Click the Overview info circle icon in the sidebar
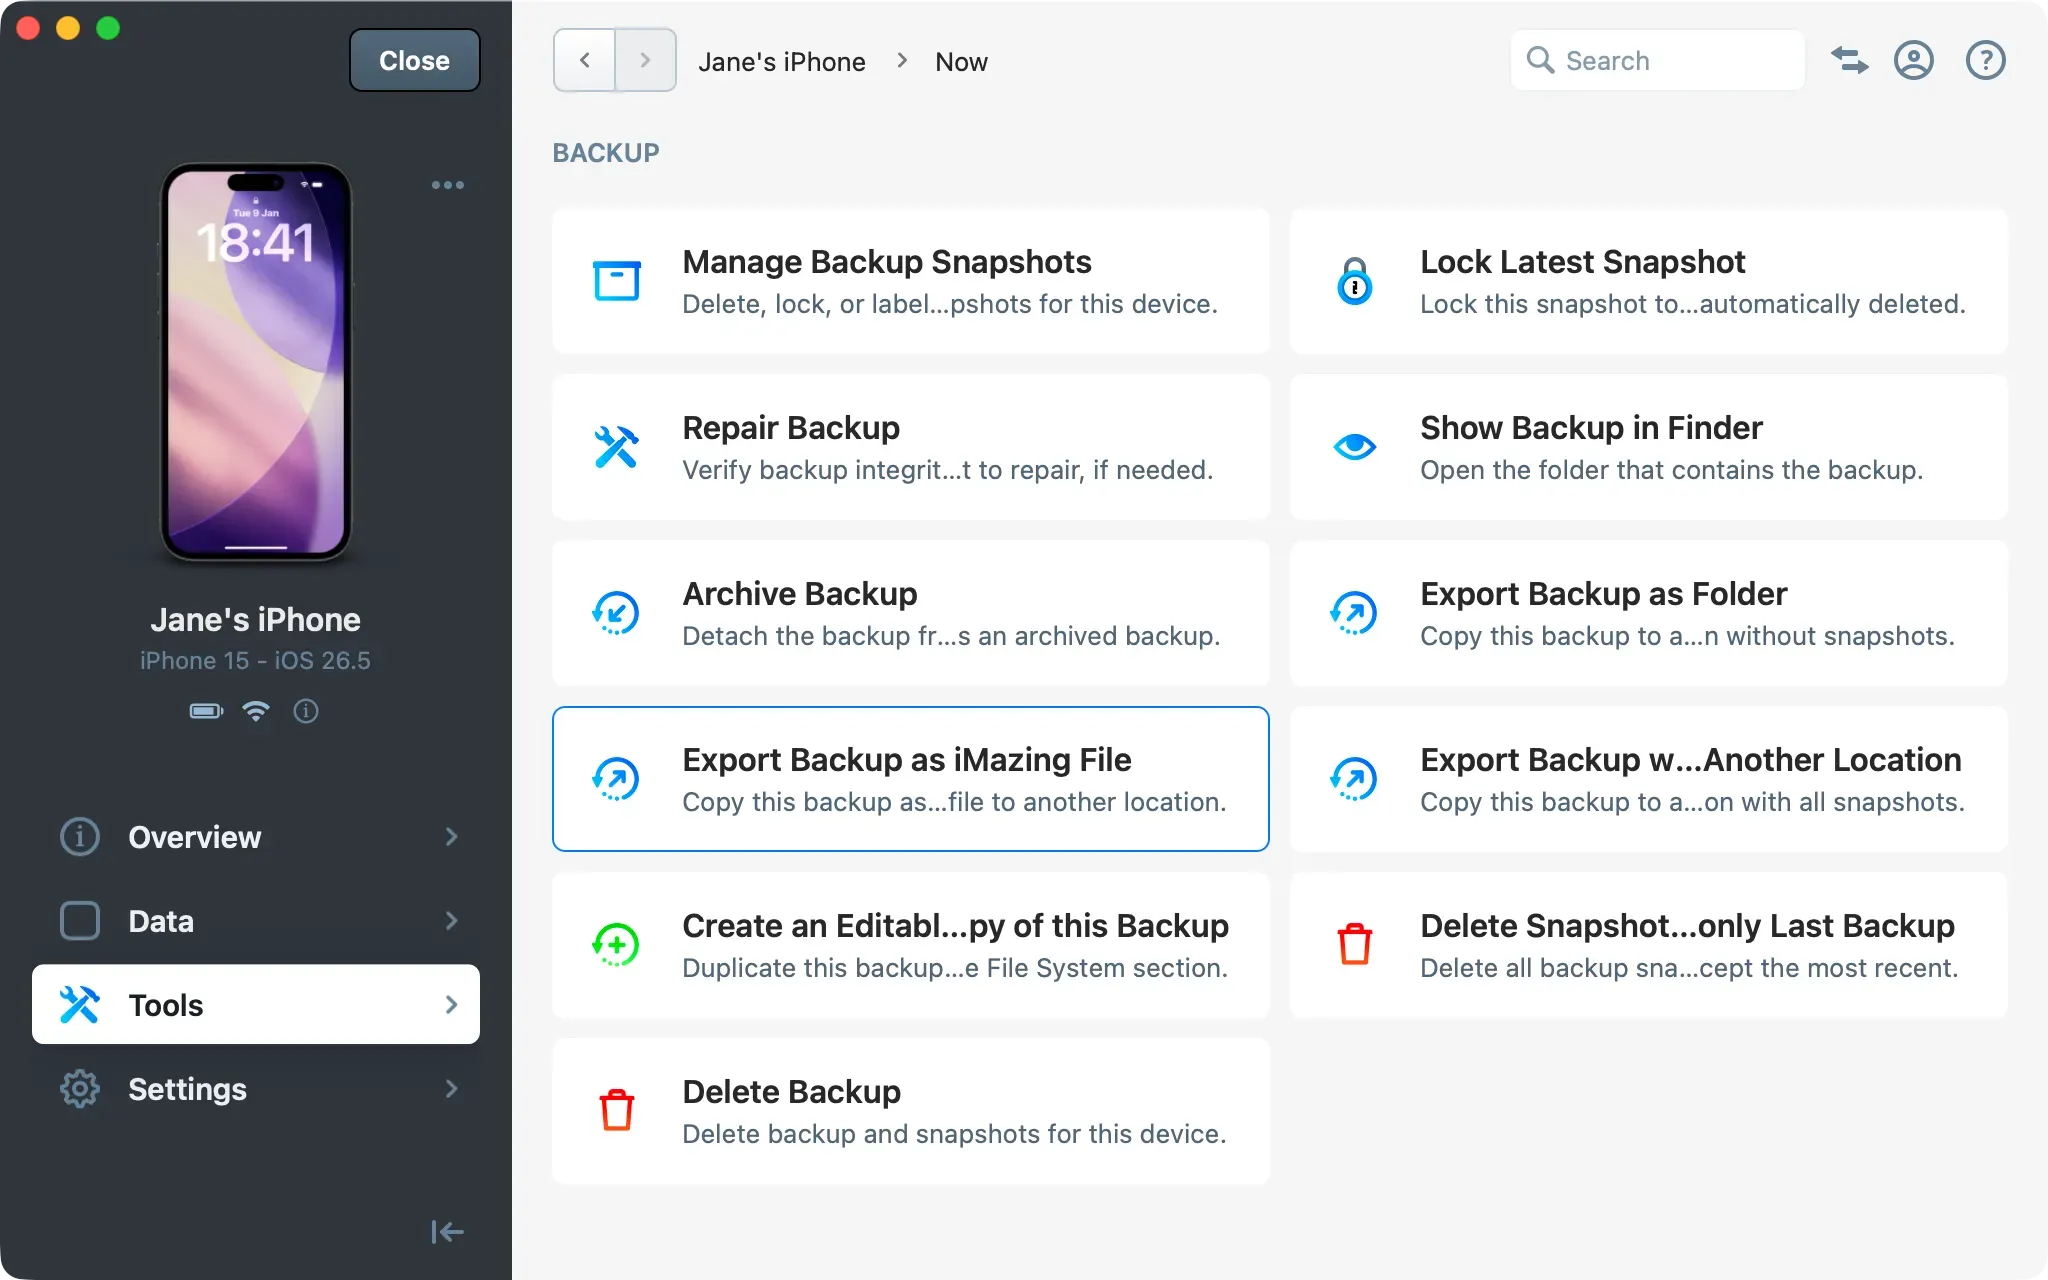 pos(80,837)
